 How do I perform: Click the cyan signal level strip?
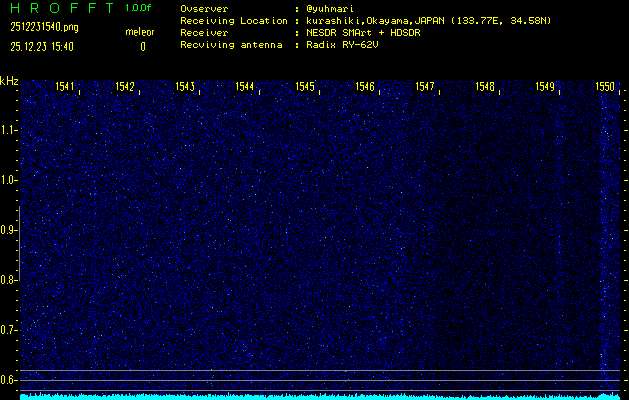320,397
